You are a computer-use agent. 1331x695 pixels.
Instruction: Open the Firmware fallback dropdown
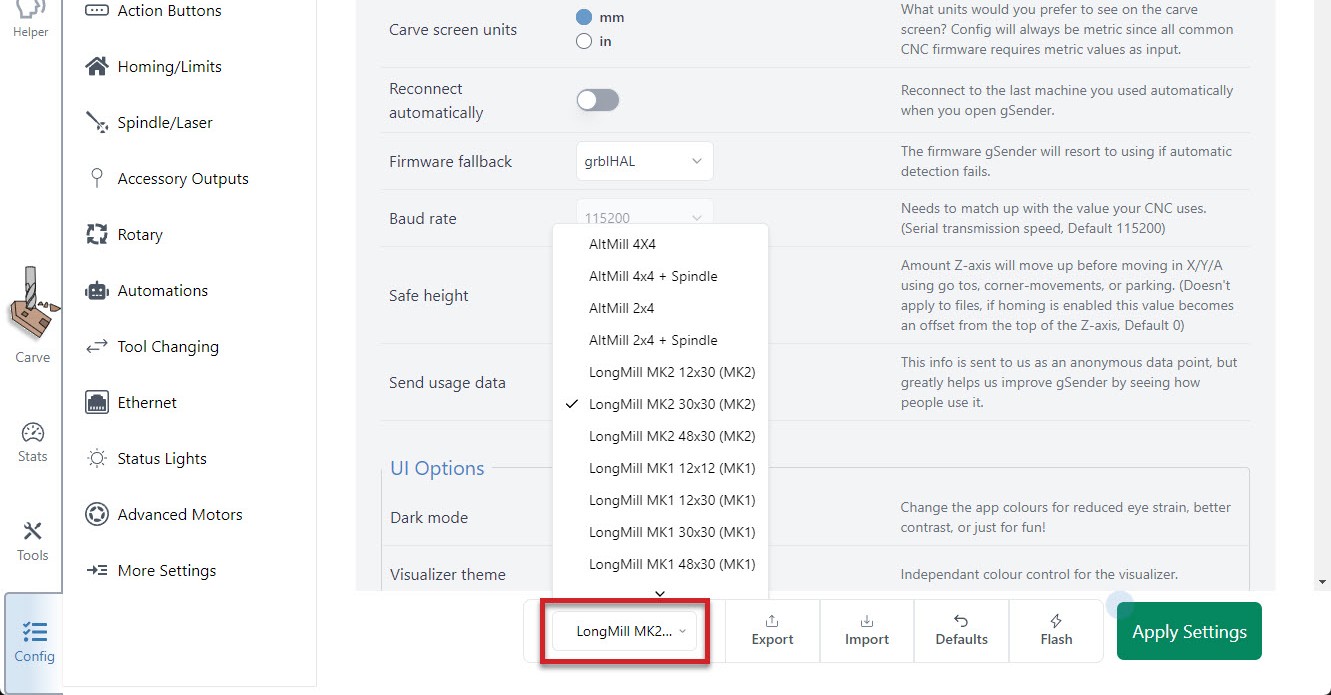pyautogui.click(x=644, y=161)
